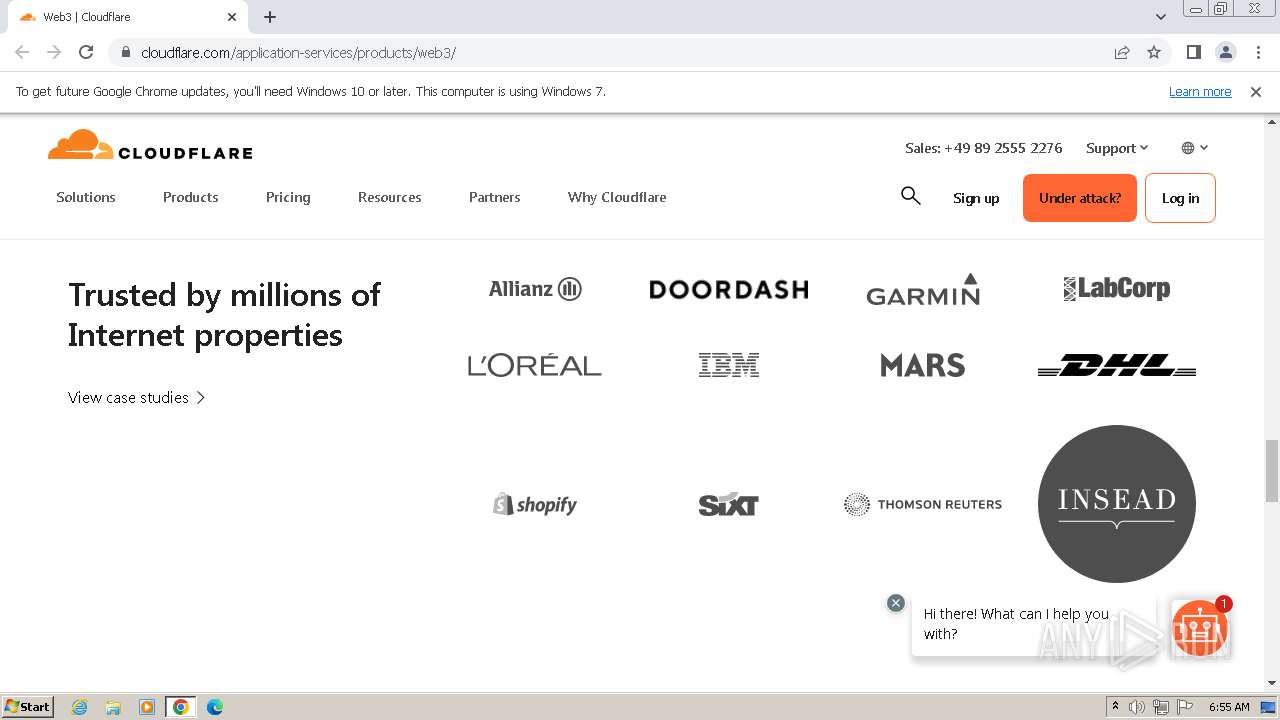Image resolution: width=1280 pixels, height=720 pixels.
Task: Open the tab search dropdown
Action: (x=1161, y=17)
